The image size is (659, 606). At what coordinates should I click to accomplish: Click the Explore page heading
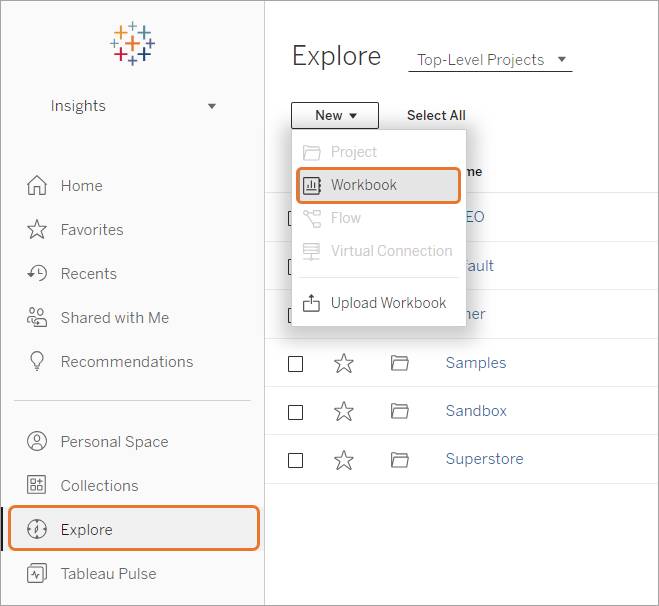tap(337, 56)
